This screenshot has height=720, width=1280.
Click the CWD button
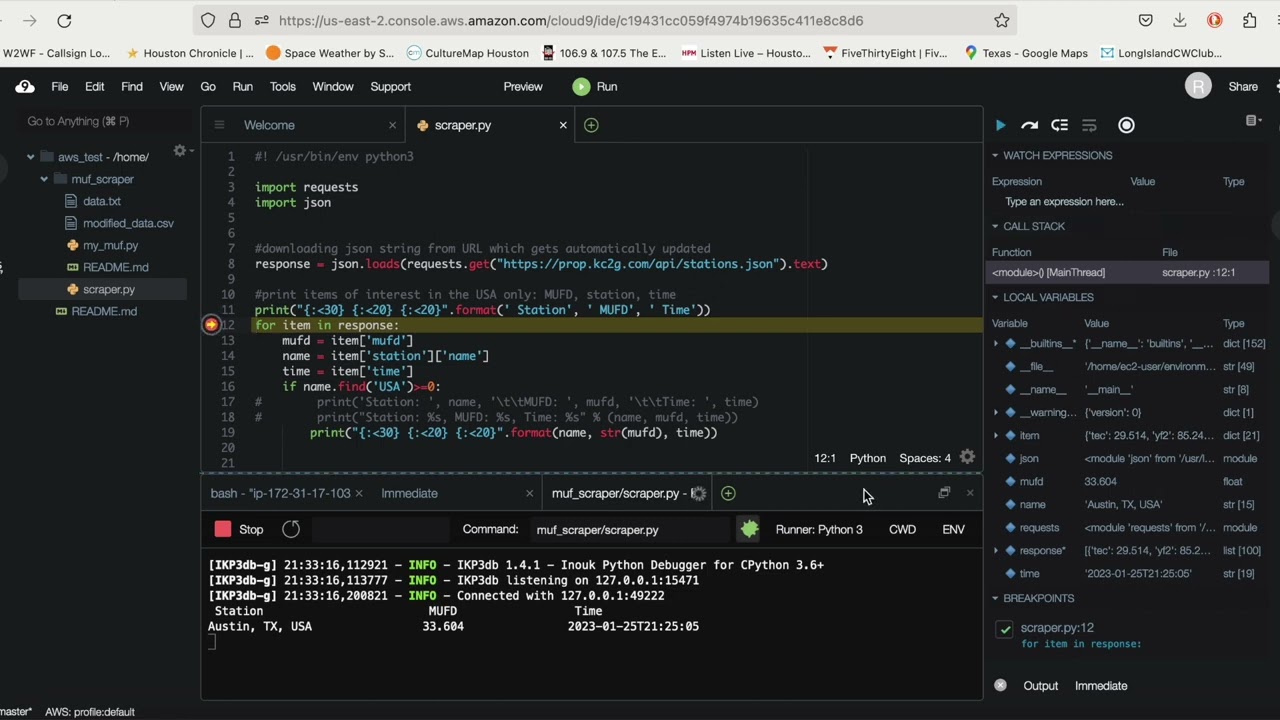click(902, 529)
